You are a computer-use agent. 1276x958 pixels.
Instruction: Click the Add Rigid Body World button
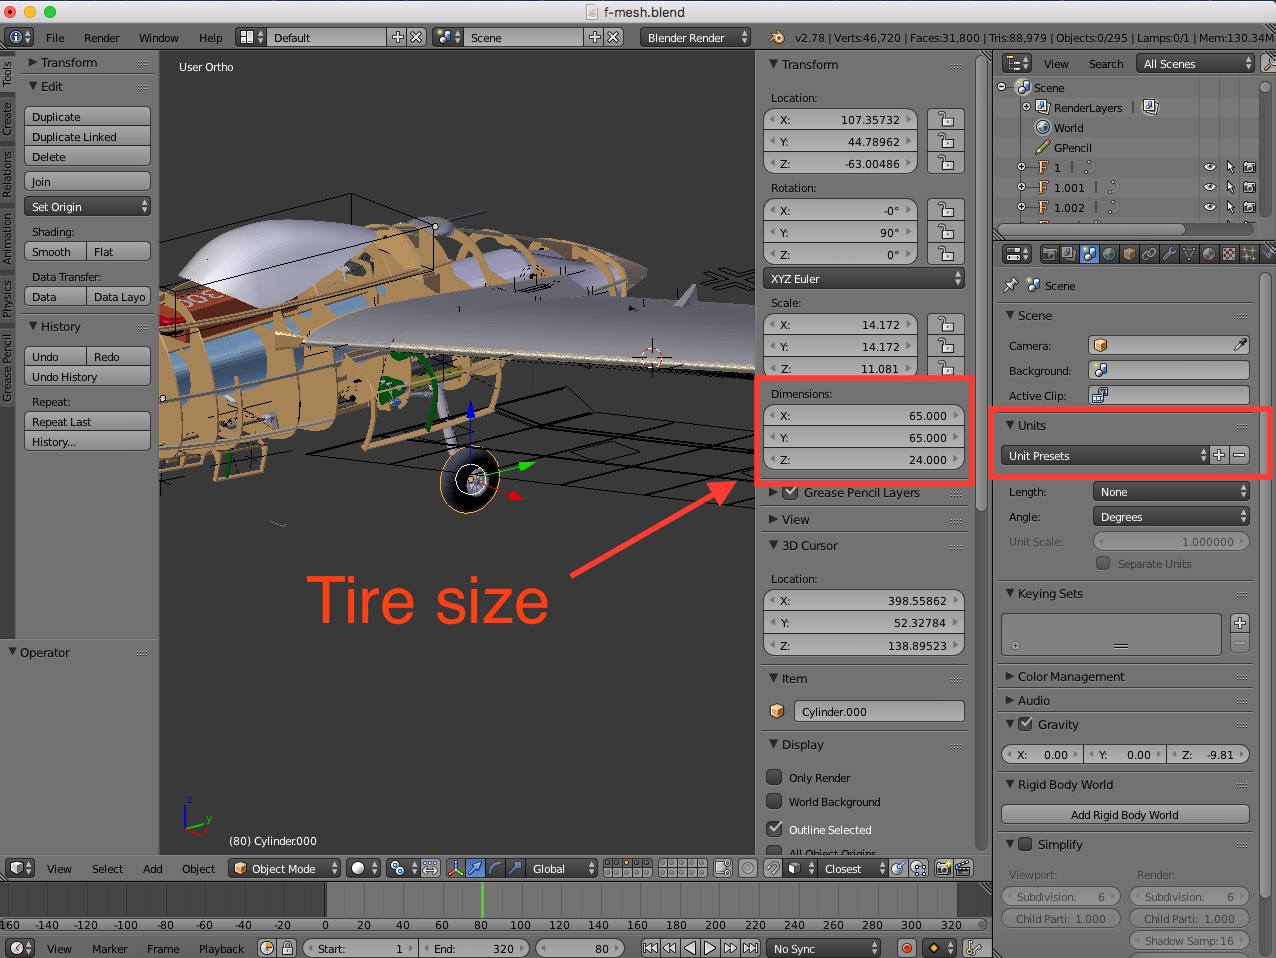[1124, 815]
